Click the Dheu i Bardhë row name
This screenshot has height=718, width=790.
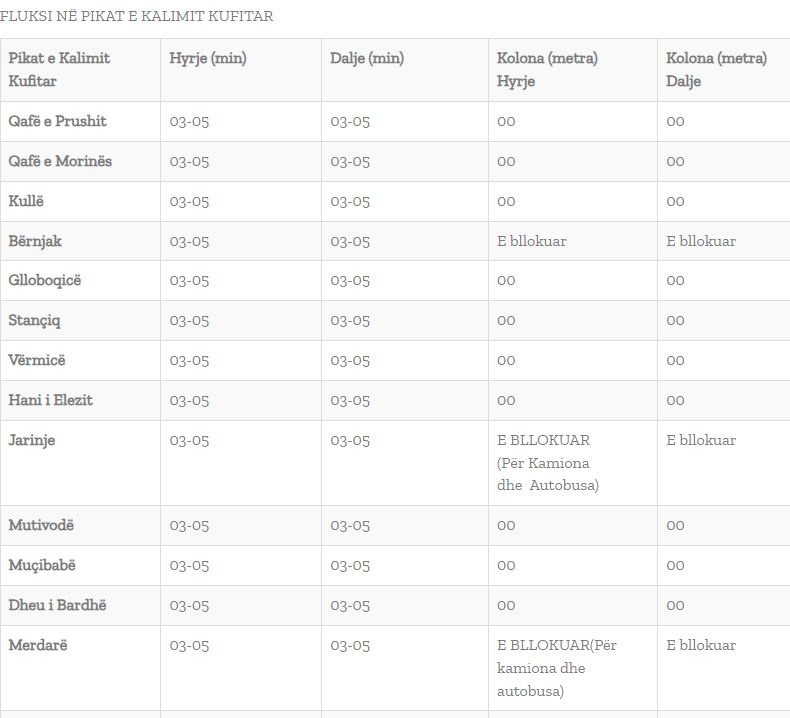(57, 605)
